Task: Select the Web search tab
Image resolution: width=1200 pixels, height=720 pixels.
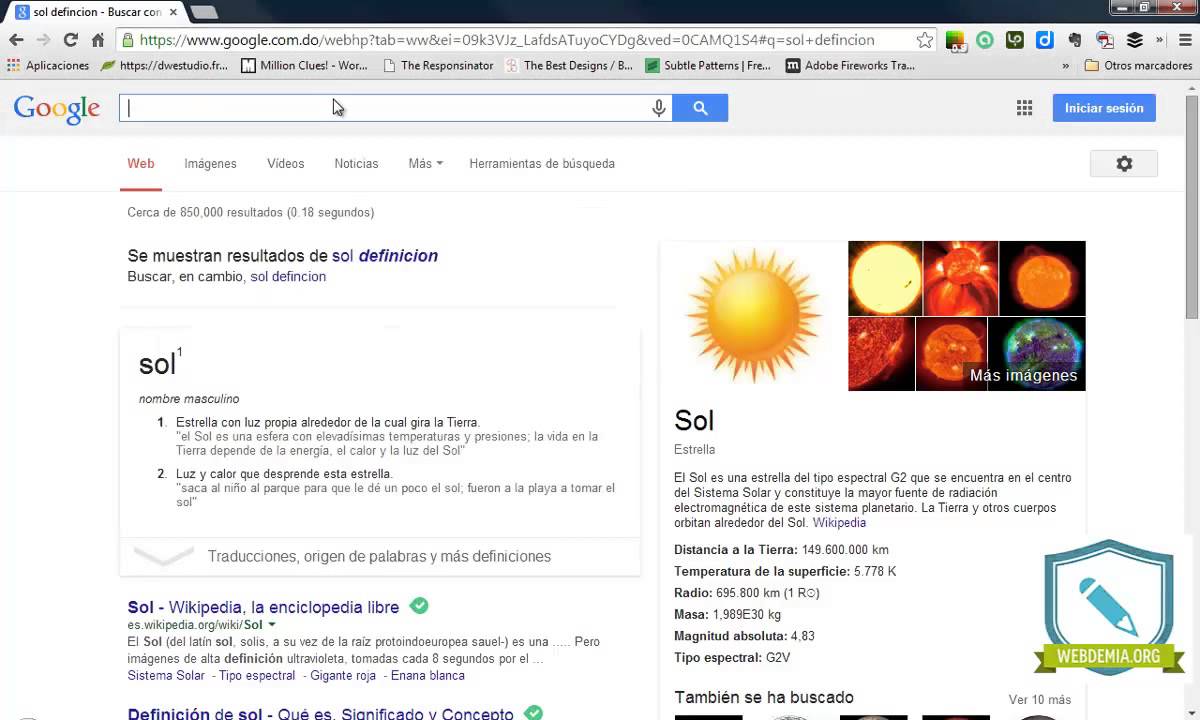Action: point(141,164)
